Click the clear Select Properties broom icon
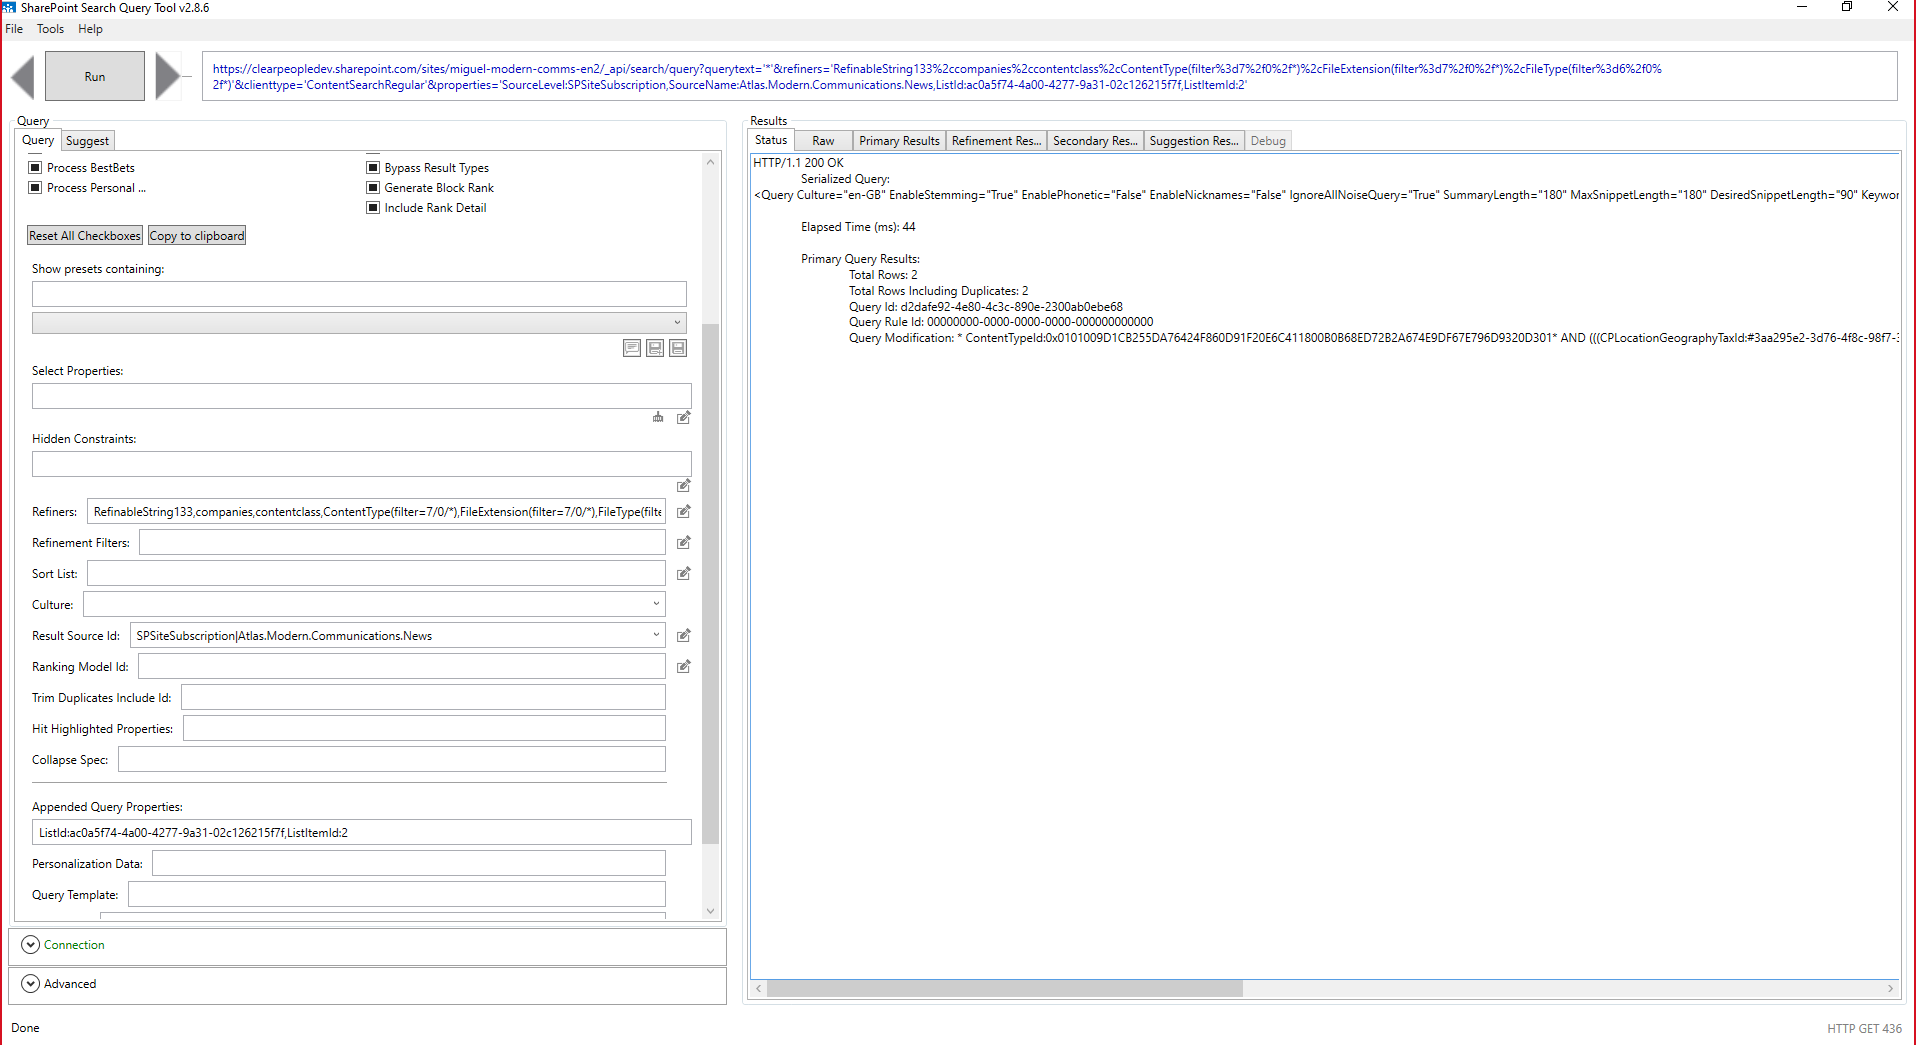 (658, 417)
